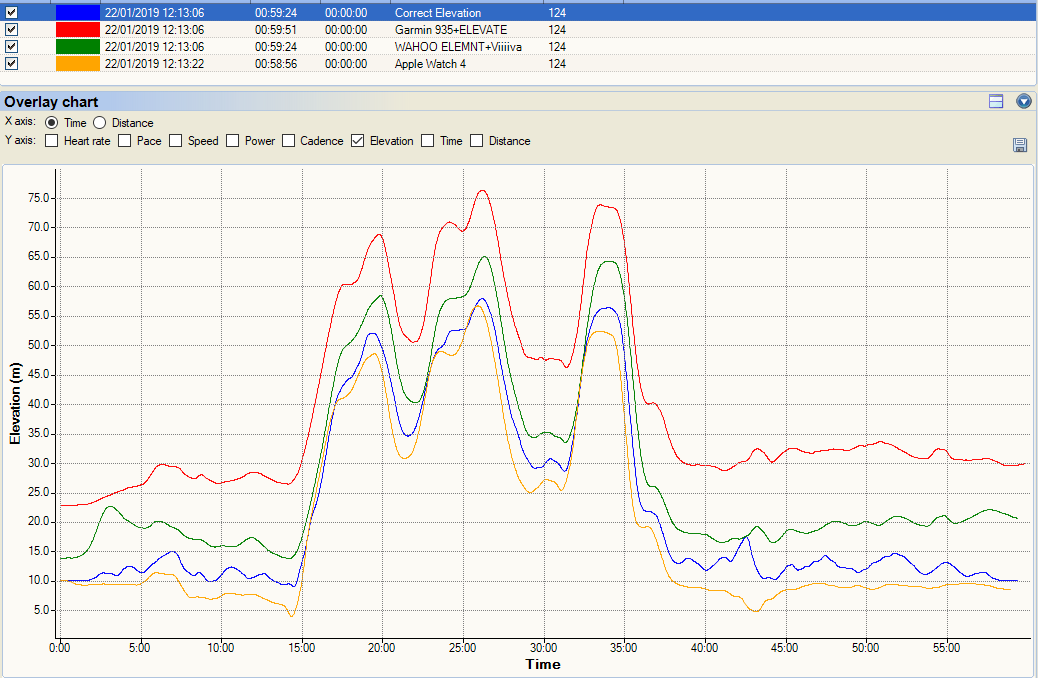This screenshot has height=678, width=1038.
Task: Turn on the Speed Y axis checkbox
Action: coord(176,141)
